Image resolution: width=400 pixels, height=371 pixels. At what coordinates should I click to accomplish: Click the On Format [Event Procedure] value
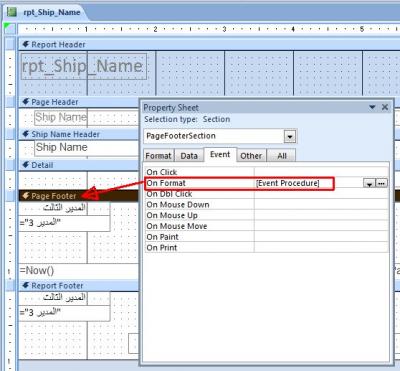[288, 183]
